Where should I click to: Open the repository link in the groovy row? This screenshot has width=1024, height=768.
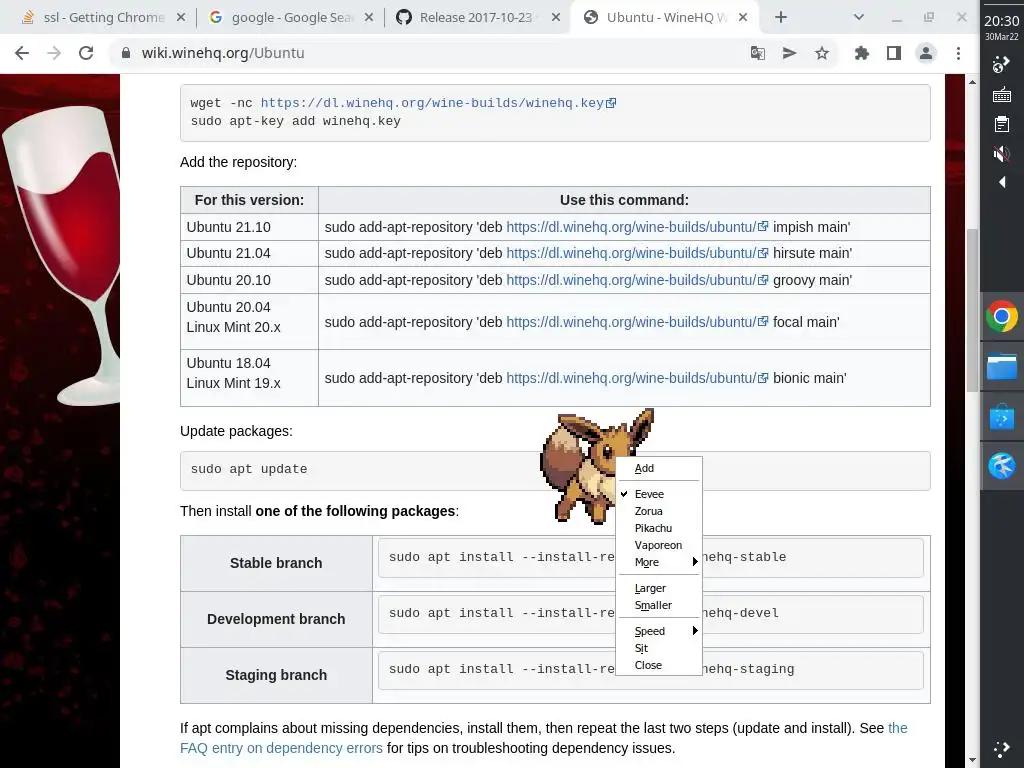637,280
